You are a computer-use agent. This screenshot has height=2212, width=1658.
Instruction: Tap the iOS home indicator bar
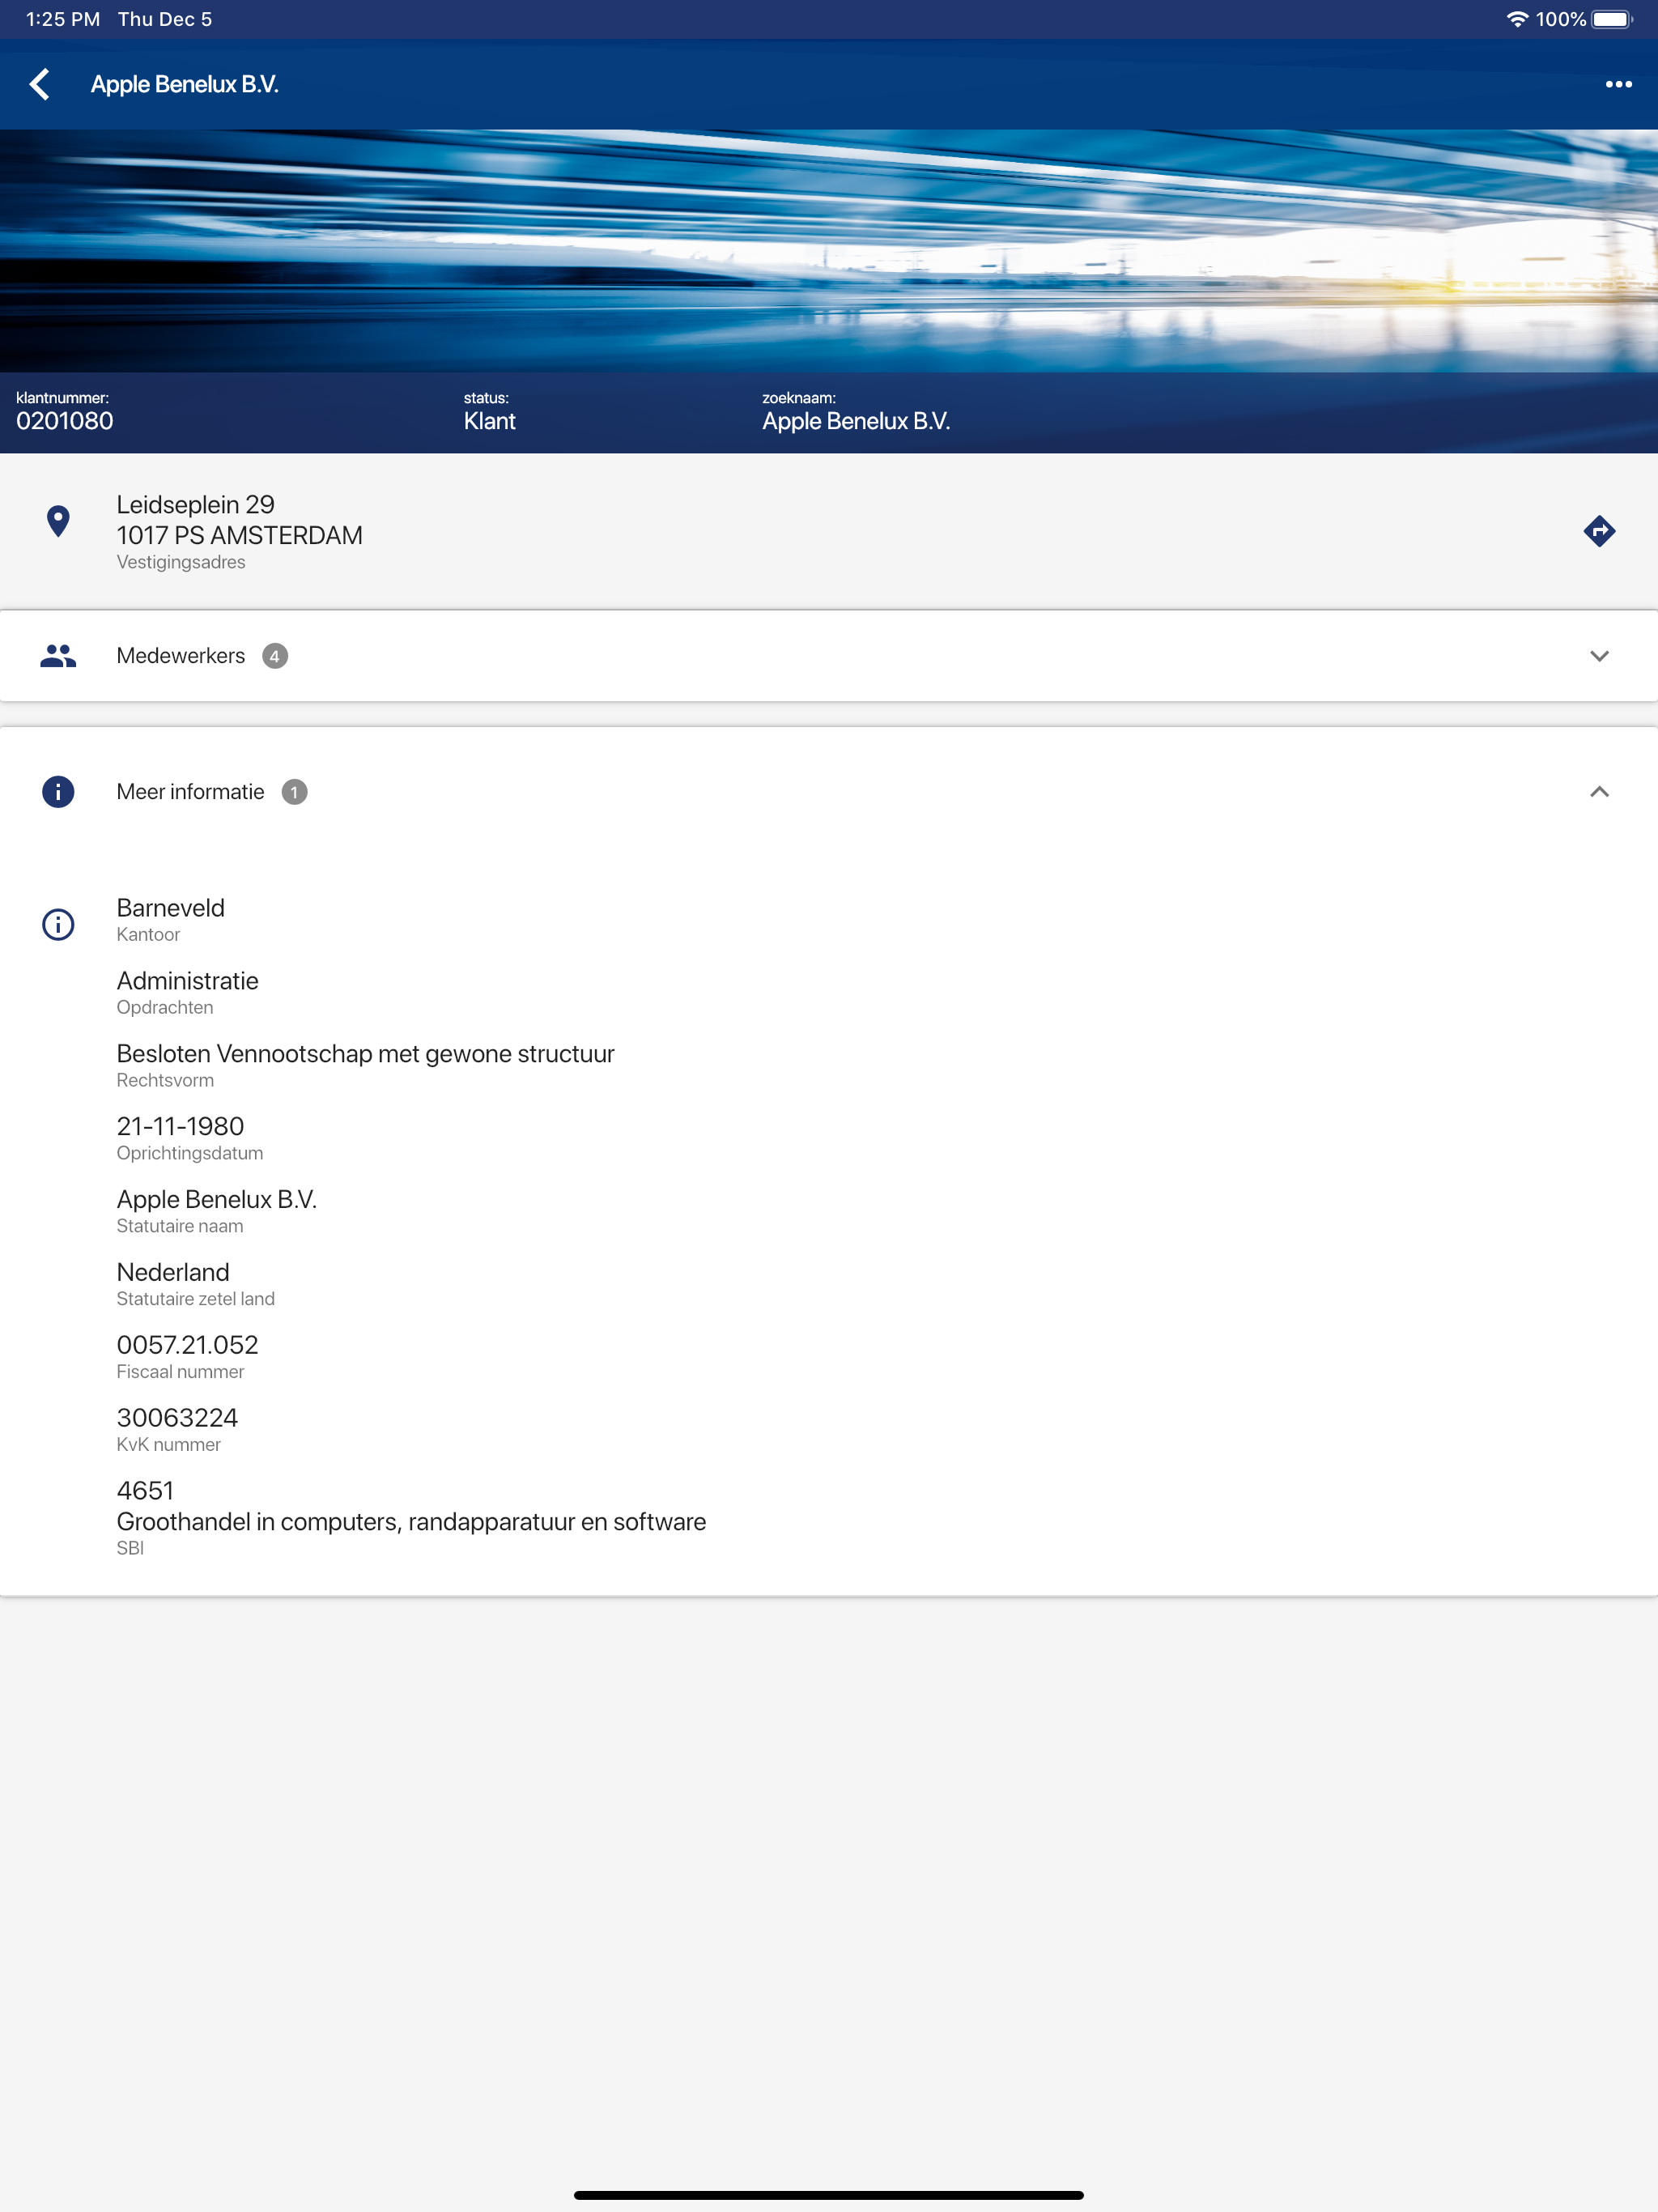click(x=829, y=2195)
